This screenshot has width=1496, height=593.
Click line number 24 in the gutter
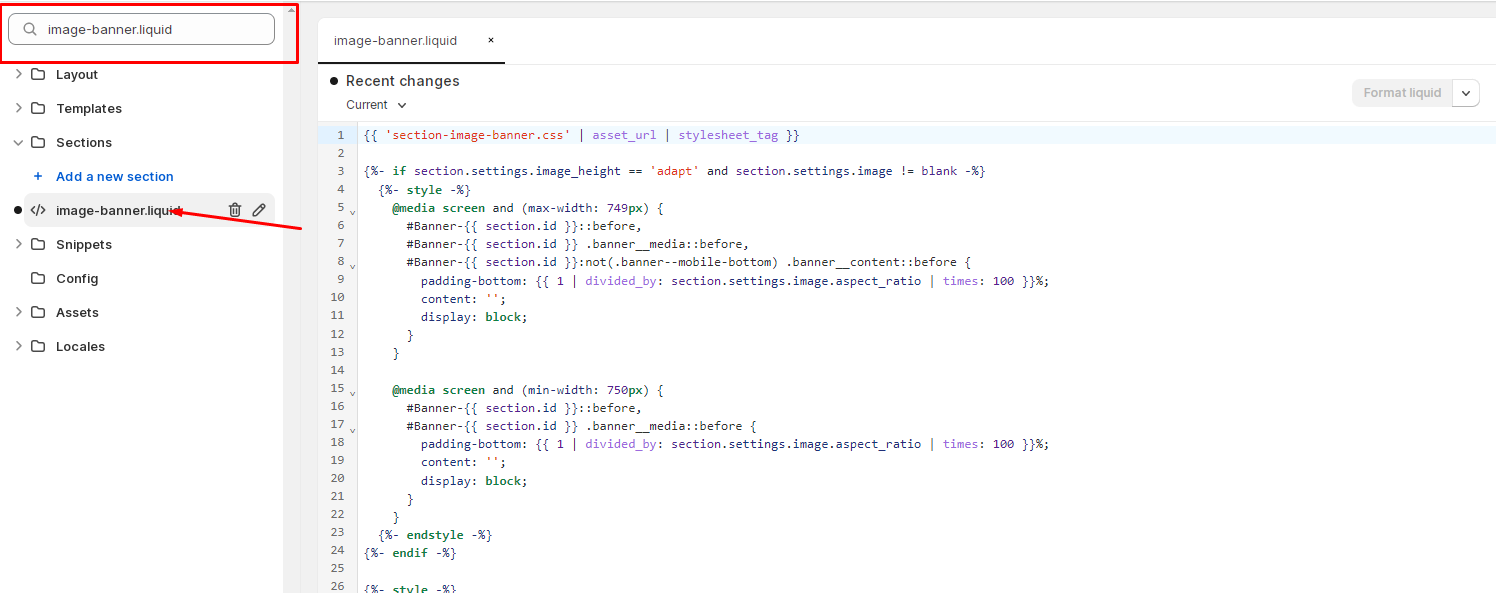[337, 550]
